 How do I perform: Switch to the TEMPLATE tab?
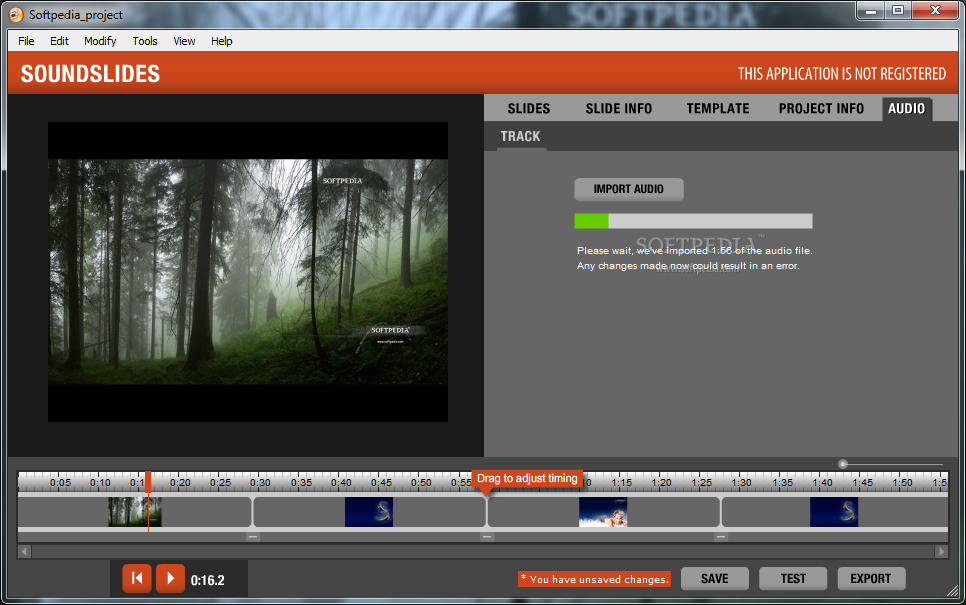click(x=718, y=108)
